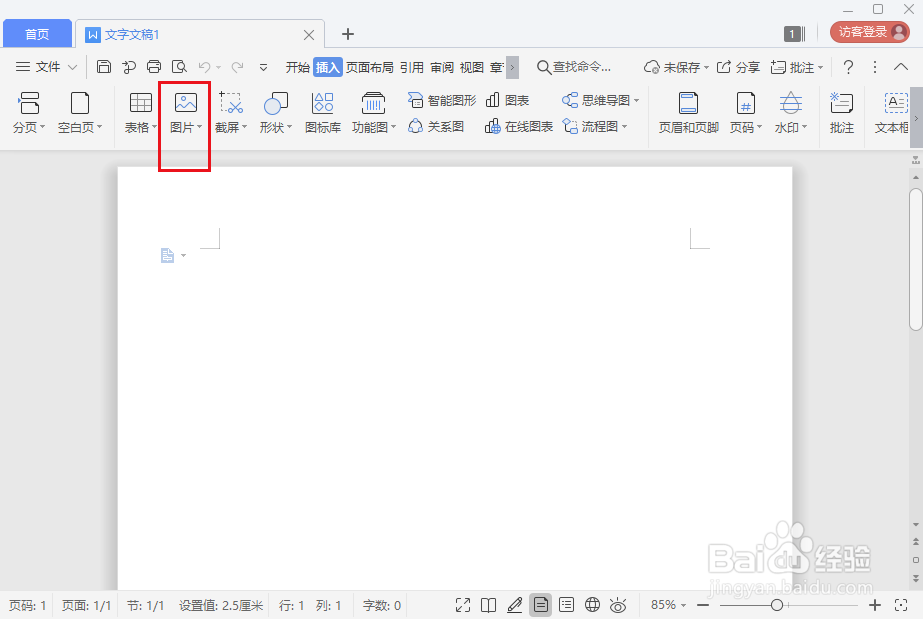Click the fit page zoom icon
923x619 pixels.
(x=901, y=605)
